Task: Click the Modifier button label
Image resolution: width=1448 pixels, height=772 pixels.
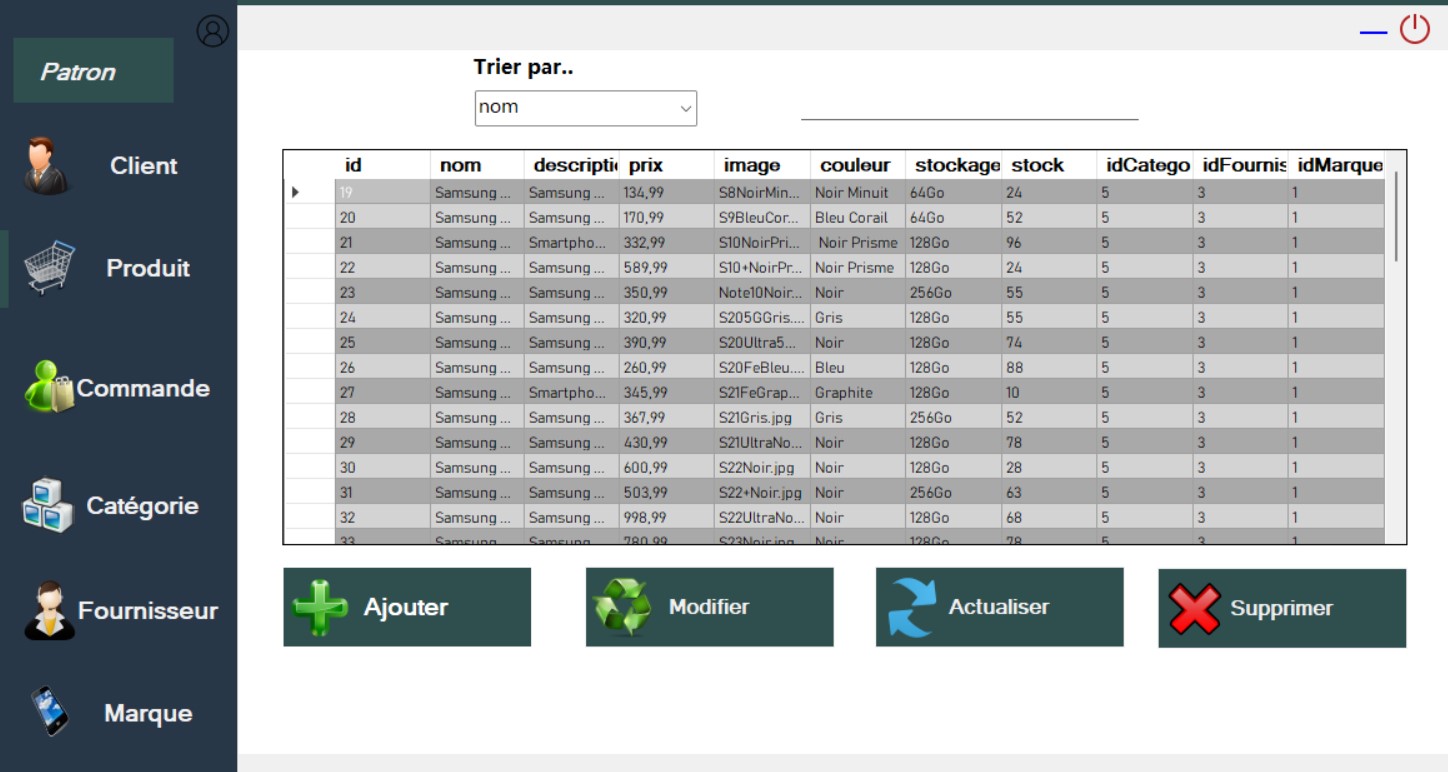Action: (709, 607)
